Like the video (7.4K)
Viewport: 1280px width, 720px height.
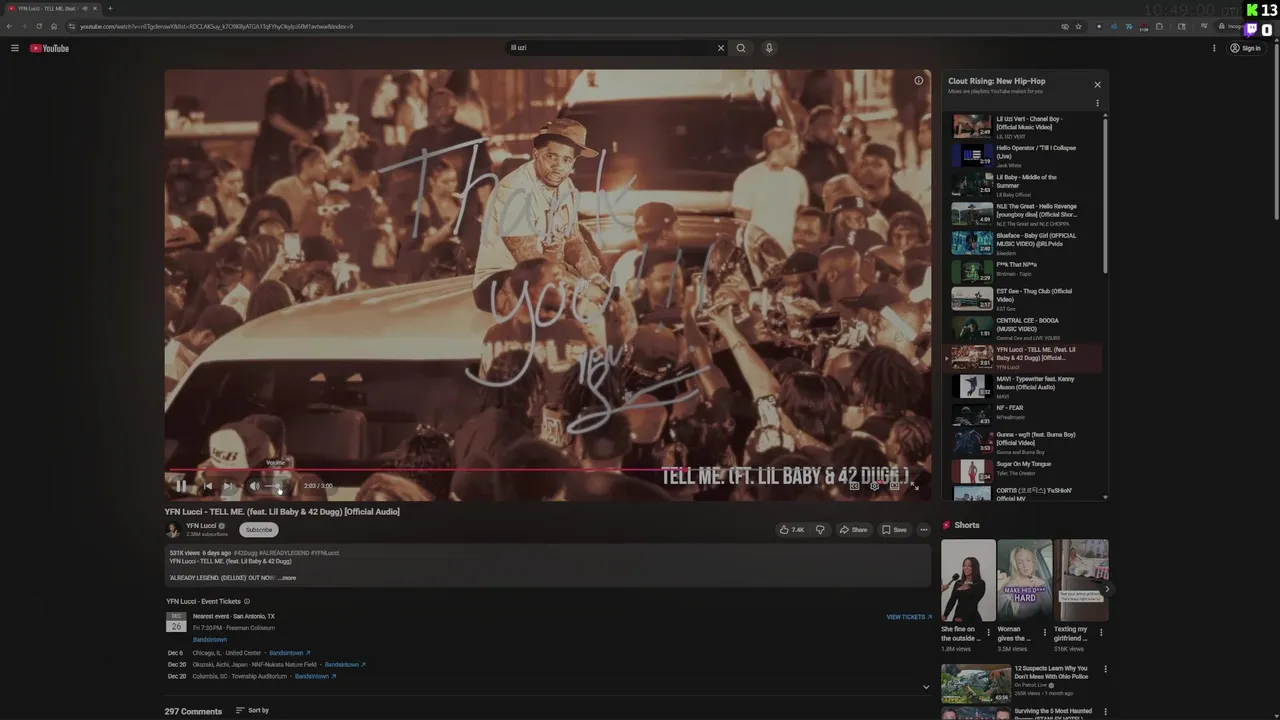coord(792,530)
